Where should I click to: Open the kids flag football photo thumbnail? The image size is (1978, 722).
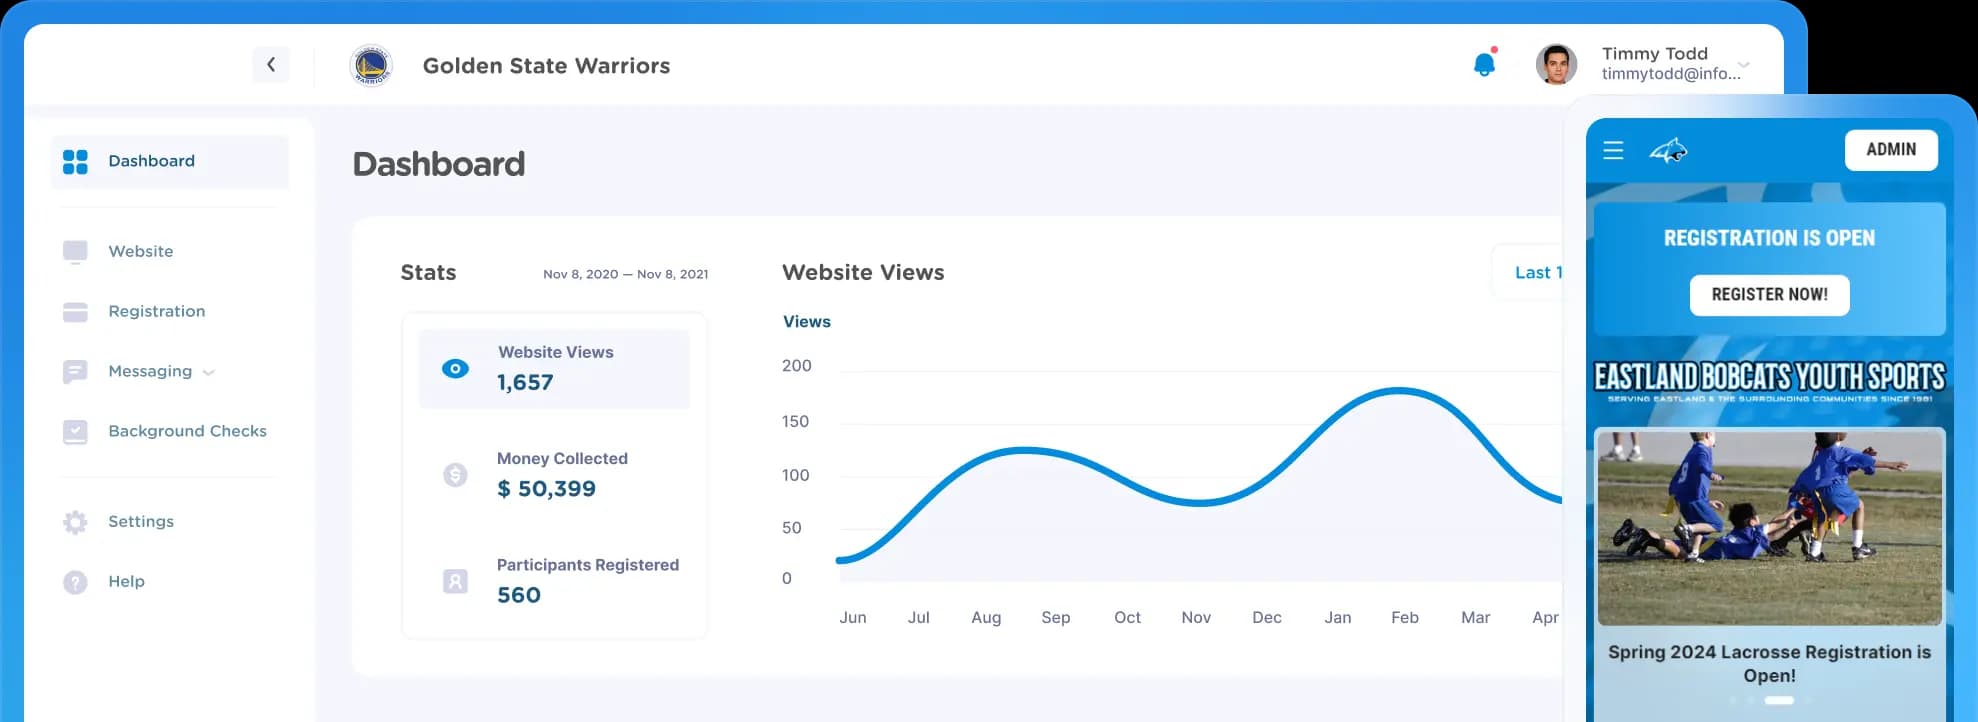1769,528
